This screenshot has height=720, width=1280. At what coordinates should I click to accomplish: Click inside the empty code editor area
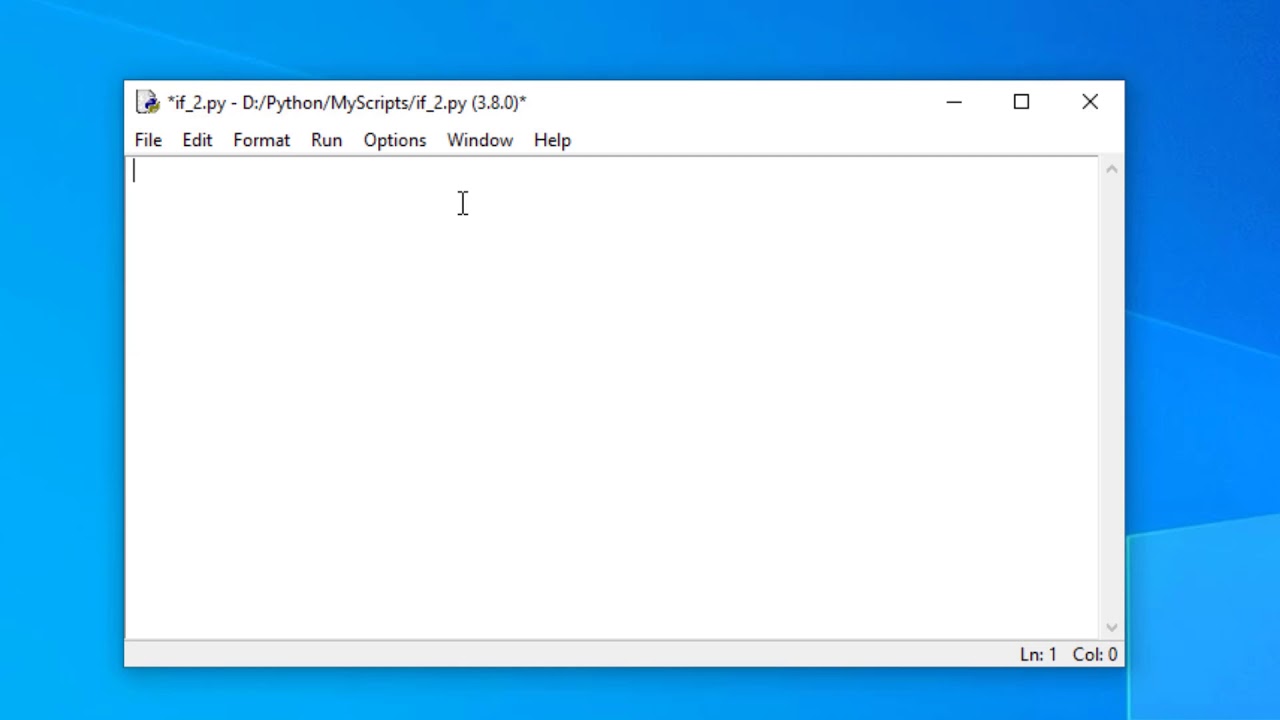[x=612, y=398]
